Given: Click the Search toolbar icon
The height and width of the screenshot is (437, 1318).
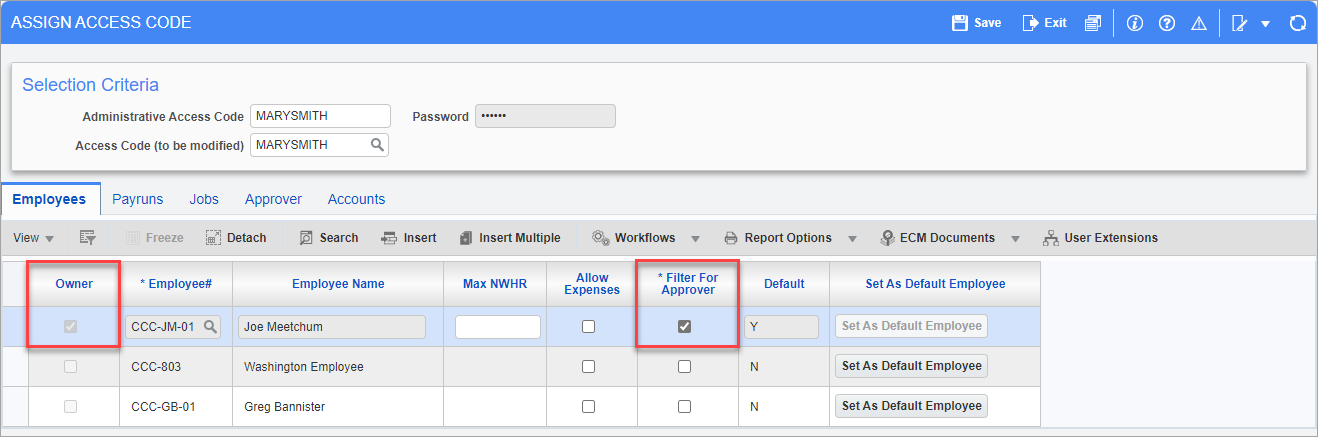Looking at the screenshot, I should pos(306,237).
